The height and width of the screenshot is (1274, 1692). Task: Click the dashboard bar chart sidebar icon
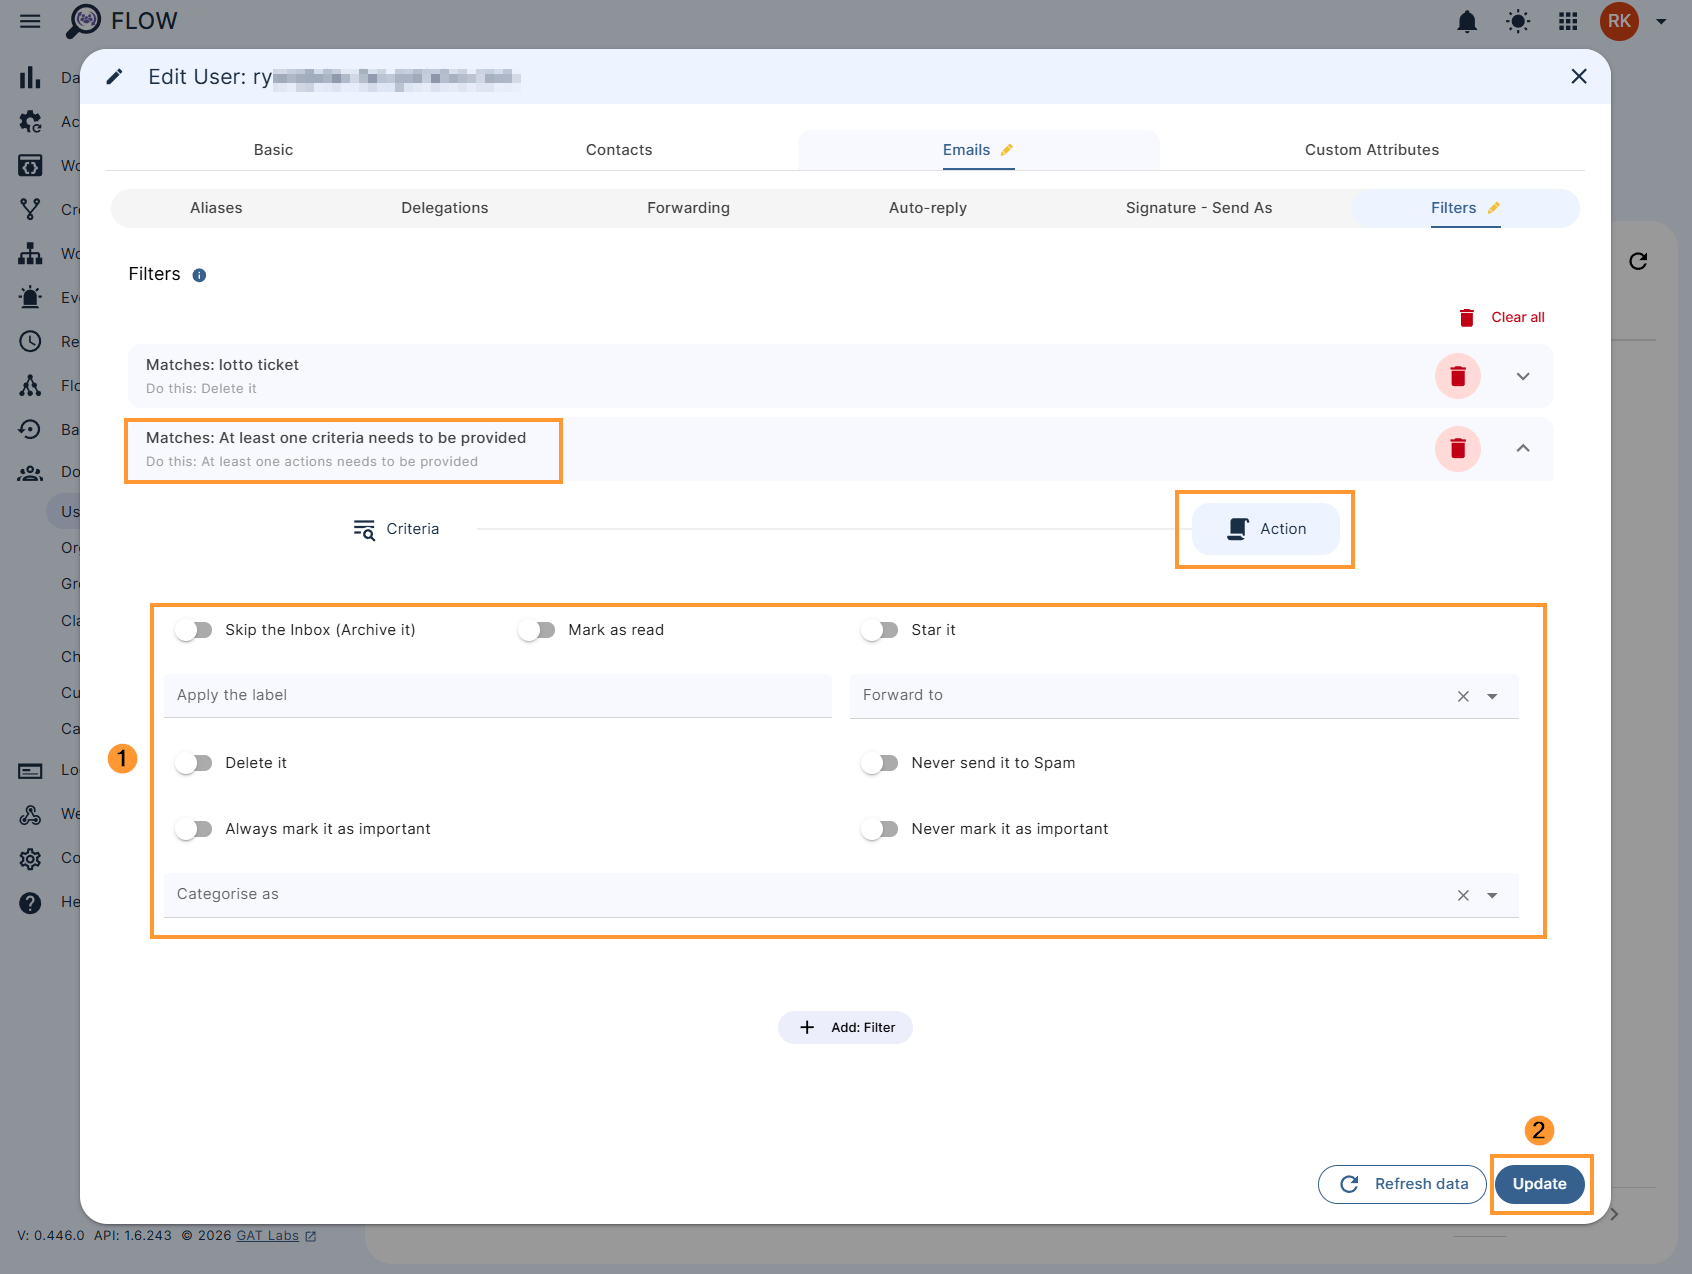(30, 77)
